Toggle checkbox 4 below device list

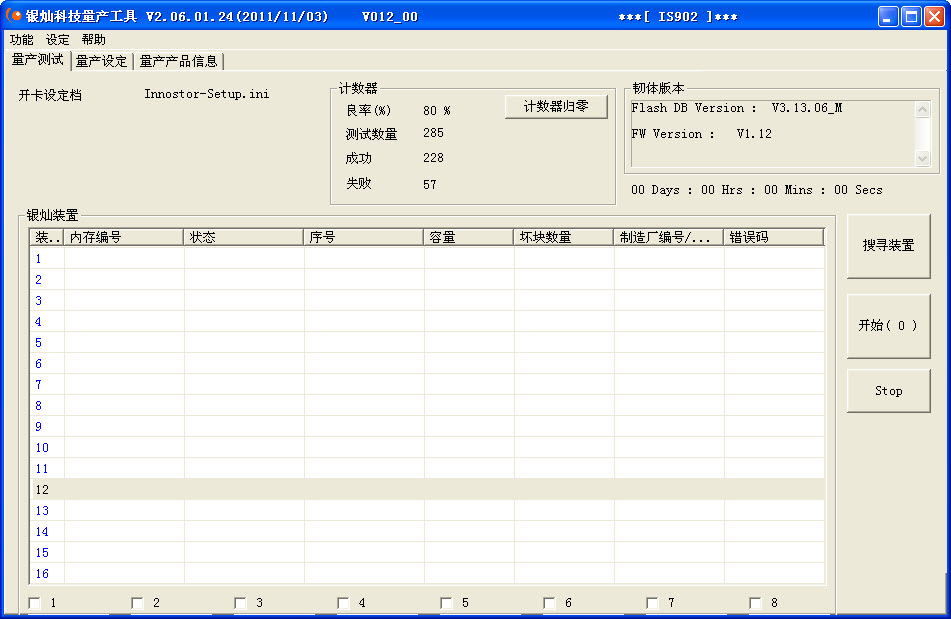(x=344, y=603)
